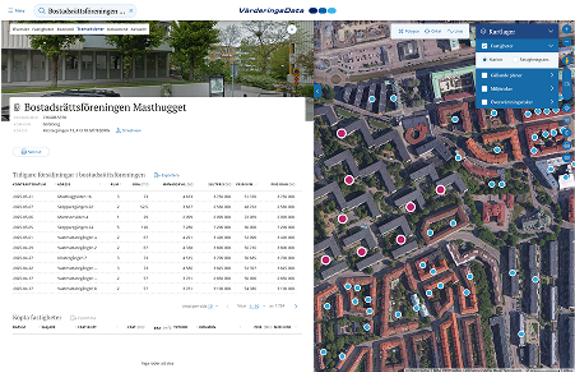Collapse the left panel with the blue arrow
Image resolution: width=575 pixels, height=372 pixels.
point(318,91)
